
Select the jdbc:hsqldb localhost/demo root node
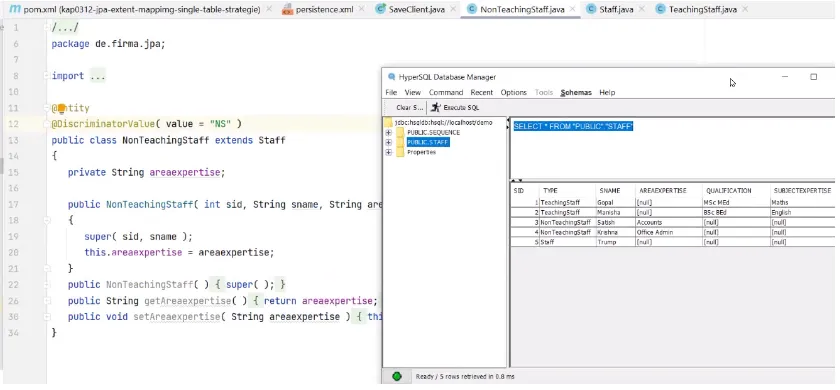click(x=444, y=123)
